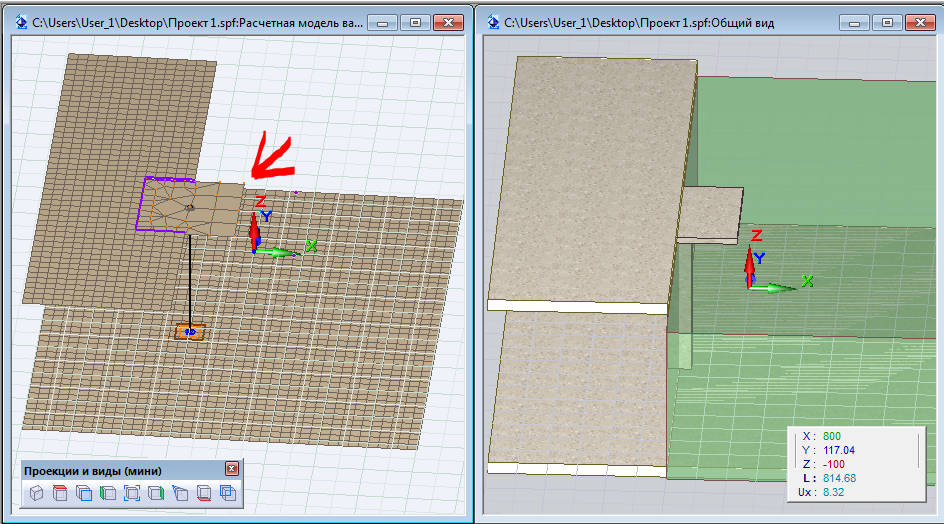Screen dimensions: 944x524
Task: Minimize the Общий вид window
Action: click(x=855, y=21)
